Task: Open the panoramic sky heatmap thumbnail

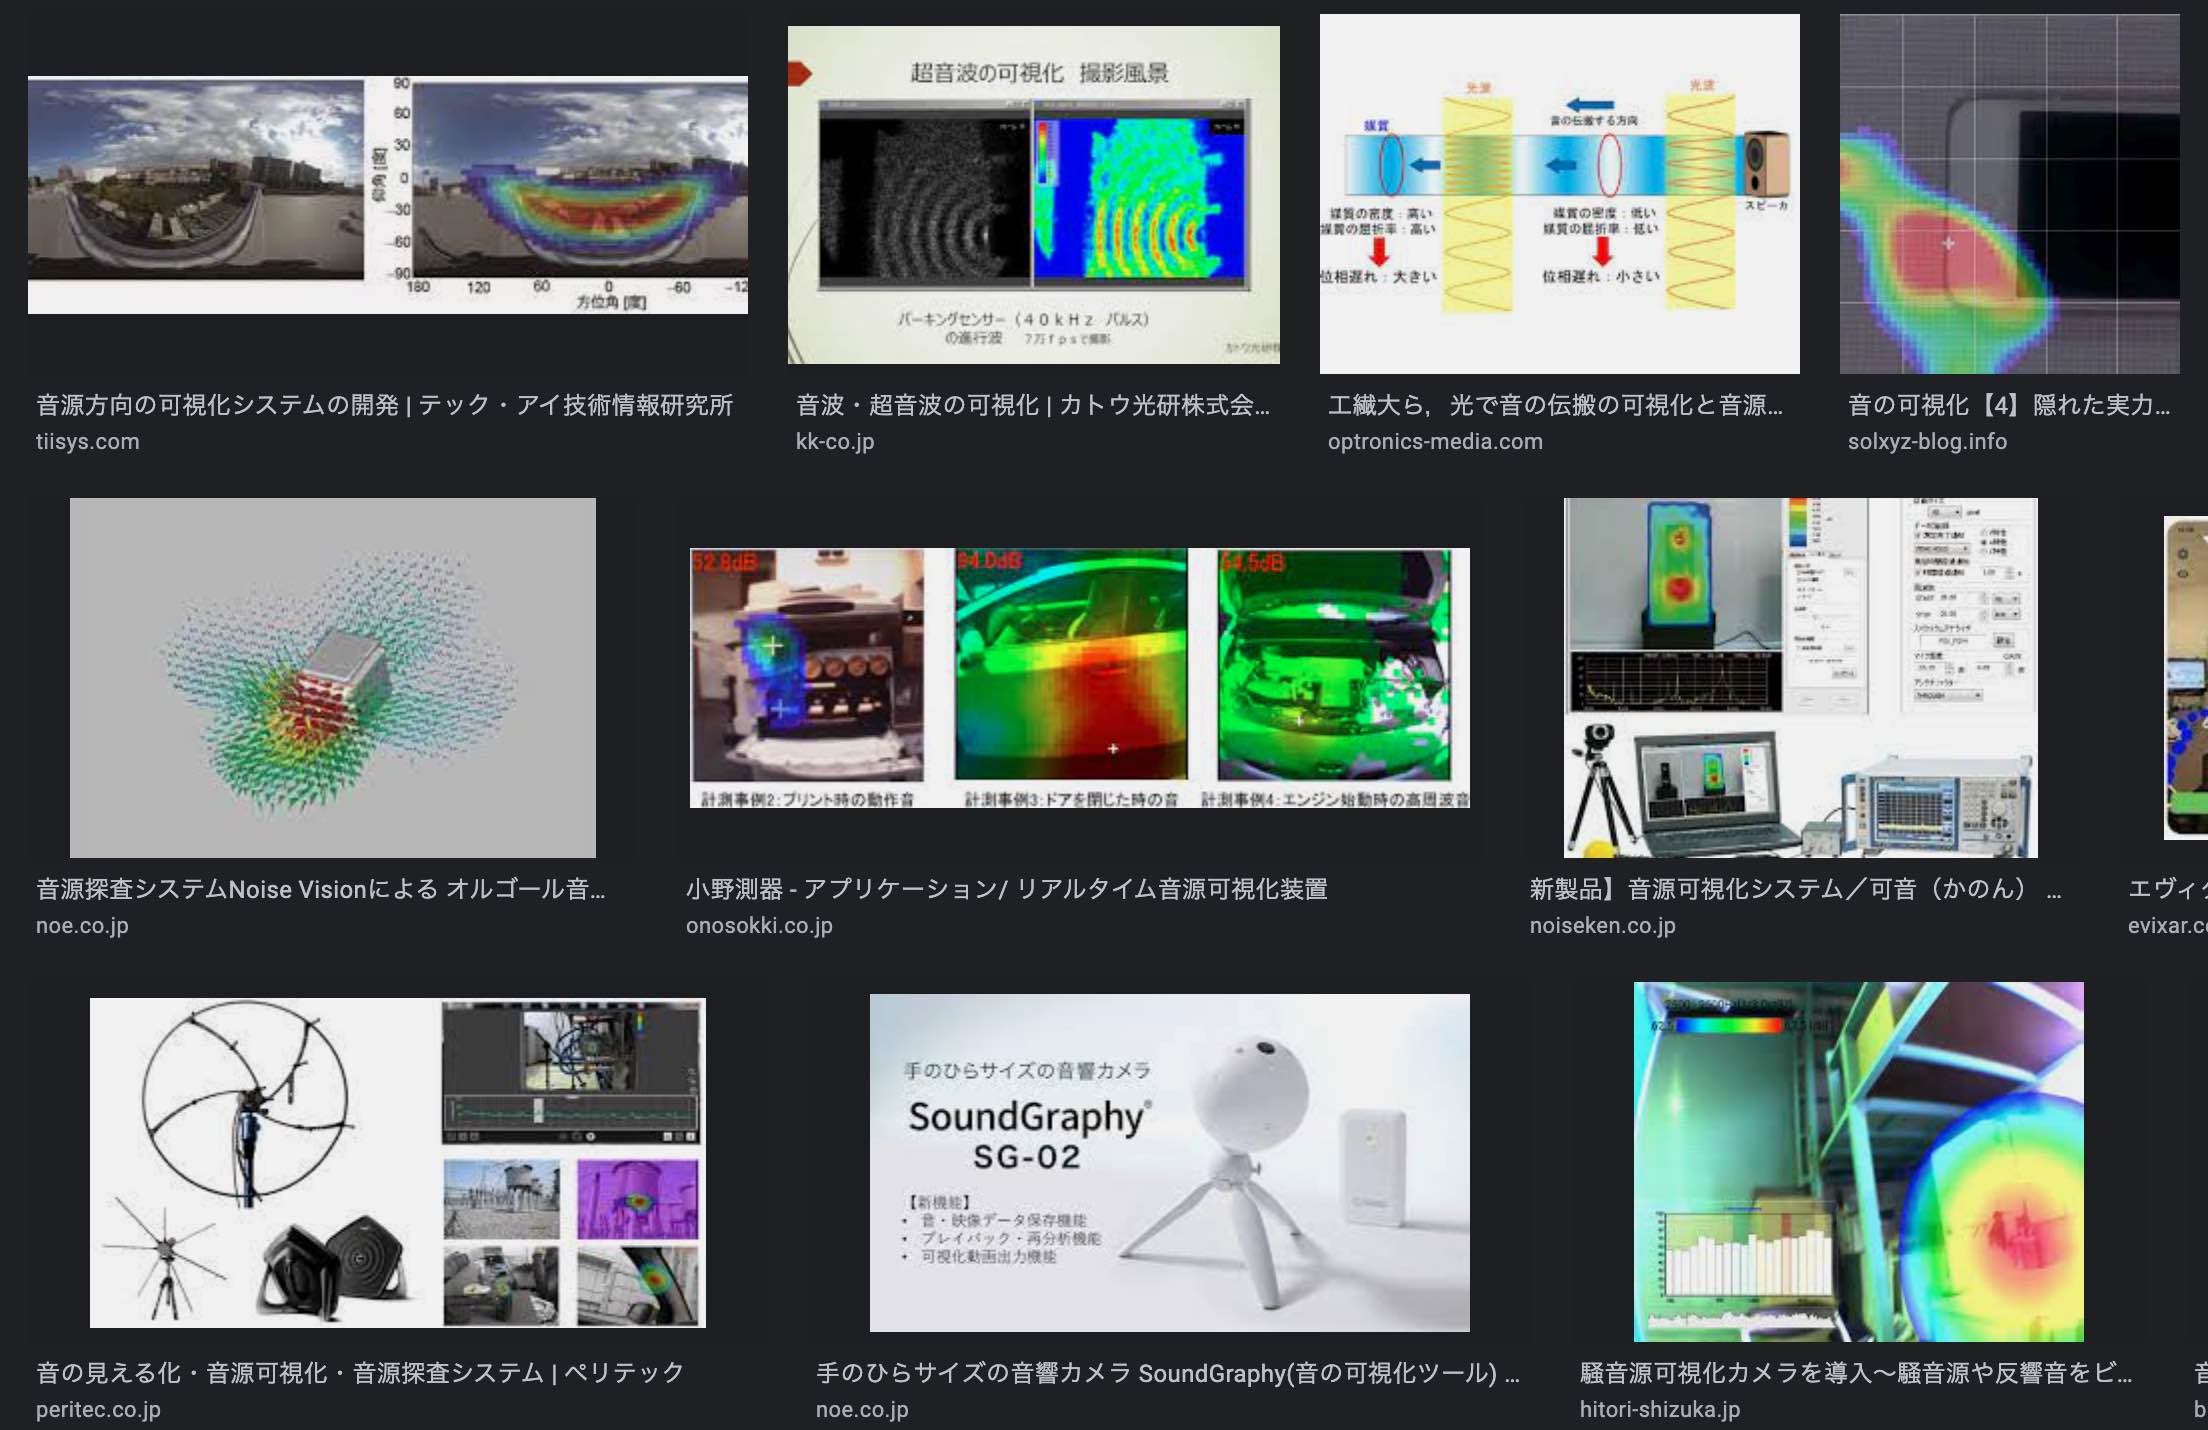Action: [387, 195]
